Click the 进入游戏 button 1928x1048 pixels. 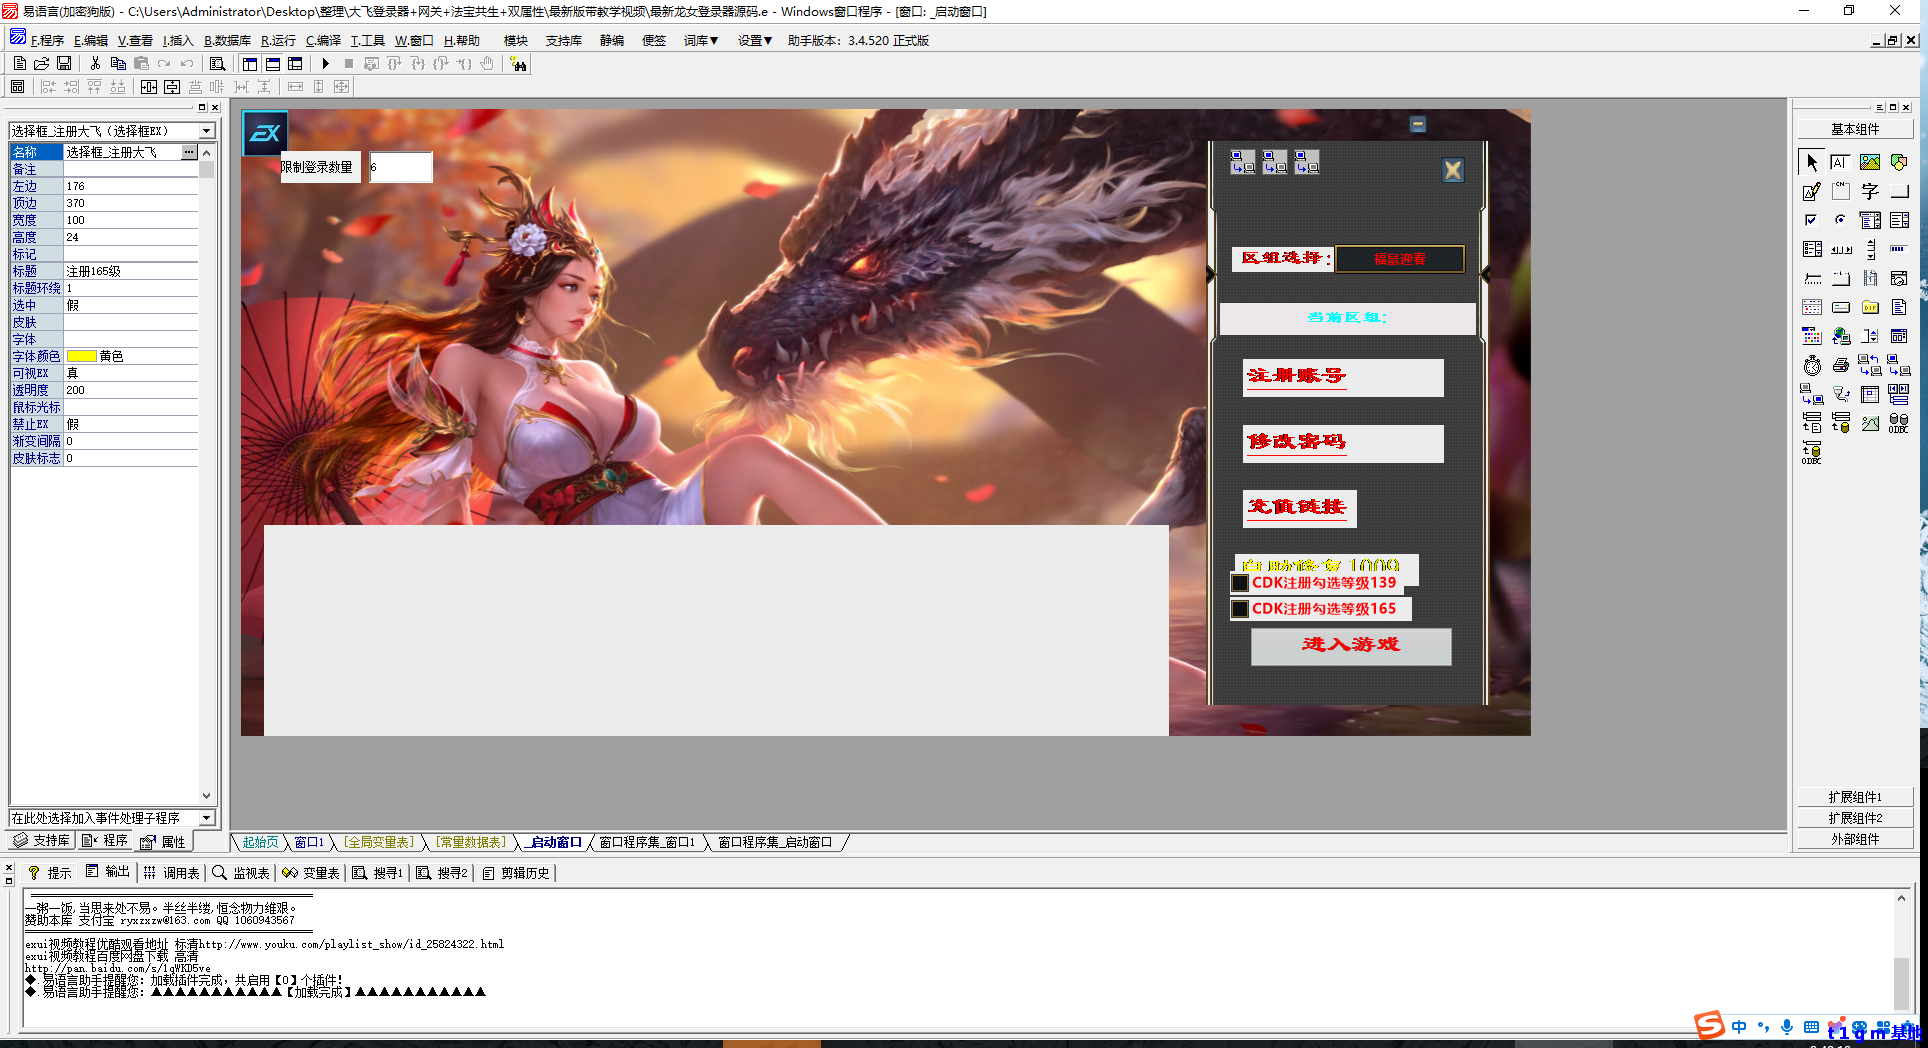coord(1350,646)
